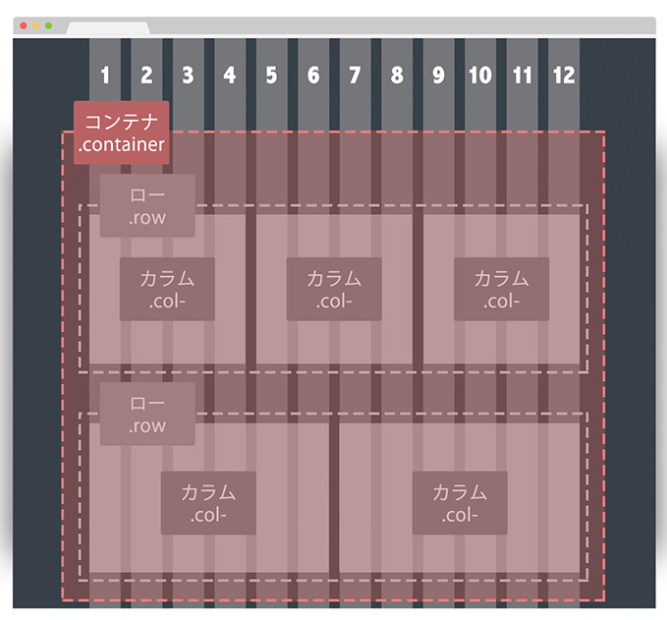667x620 pixels.
Task: Click the red close dot in title bar
Action: pos(23,26)
